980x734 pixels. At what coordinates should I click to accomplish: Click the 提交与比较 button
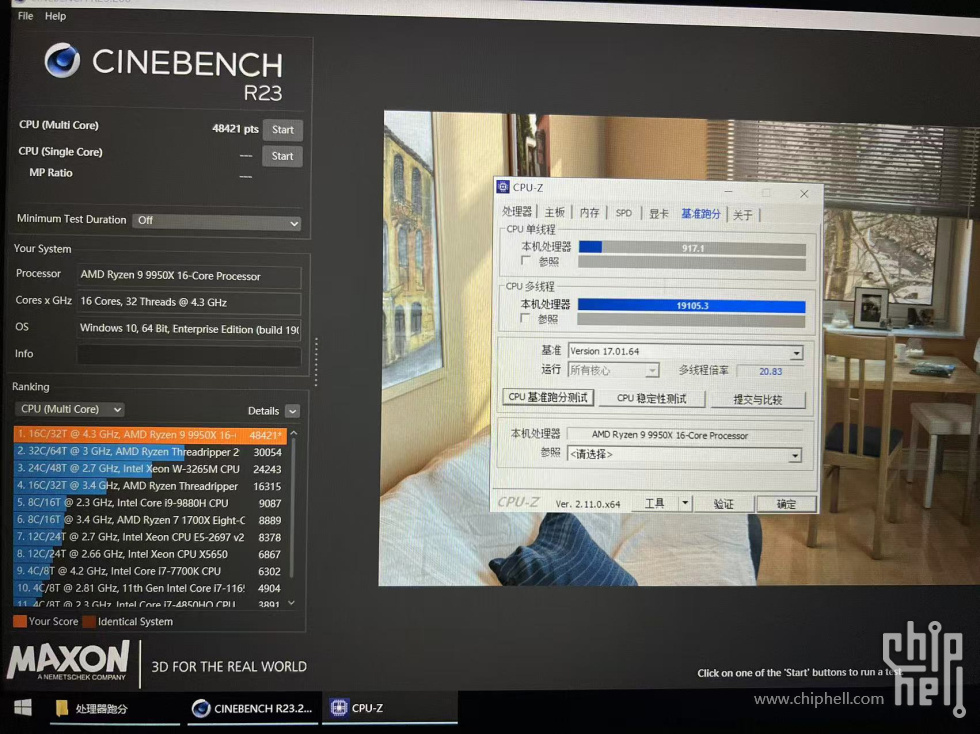click(758, 400)
